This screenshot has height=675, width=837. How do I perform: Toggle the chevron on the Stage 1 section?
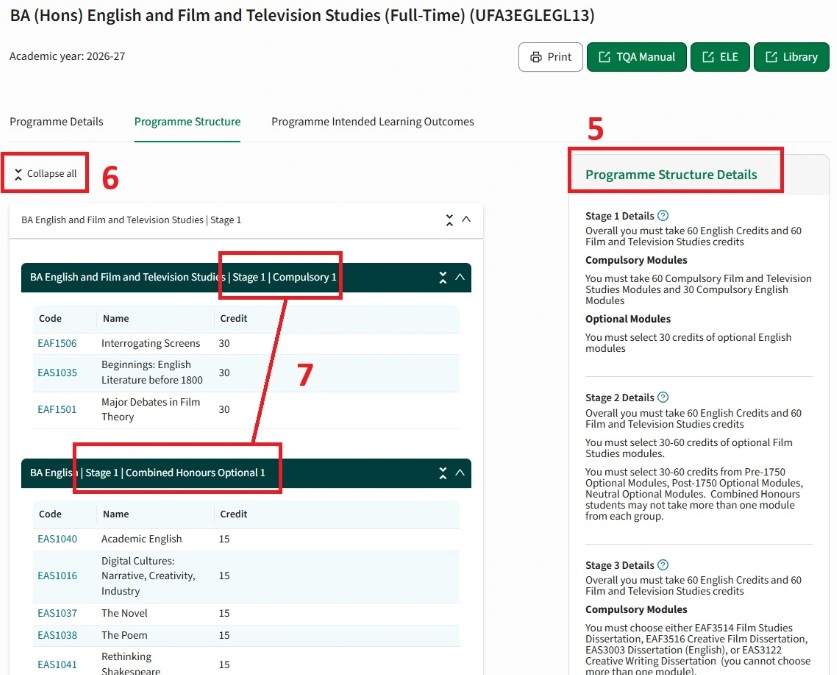[x=468, y=218]
